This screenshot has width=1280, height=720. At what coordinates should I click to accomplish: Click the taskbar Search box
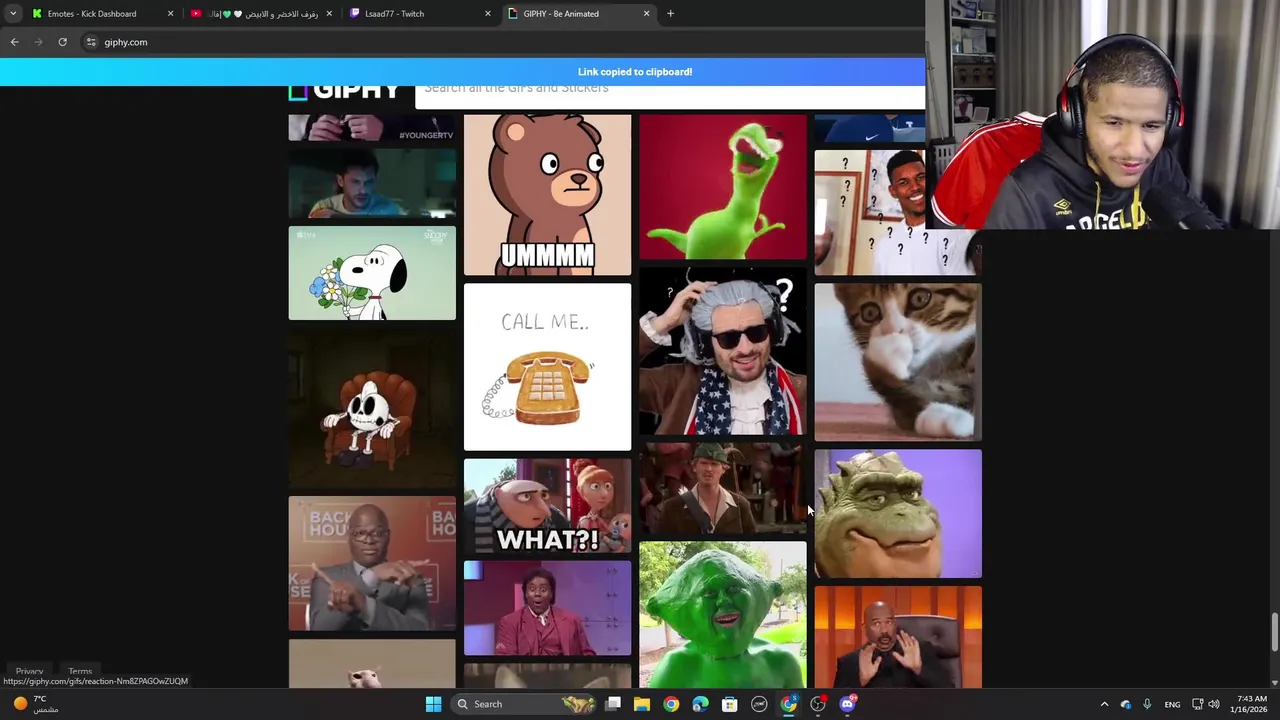pos(525,704)
